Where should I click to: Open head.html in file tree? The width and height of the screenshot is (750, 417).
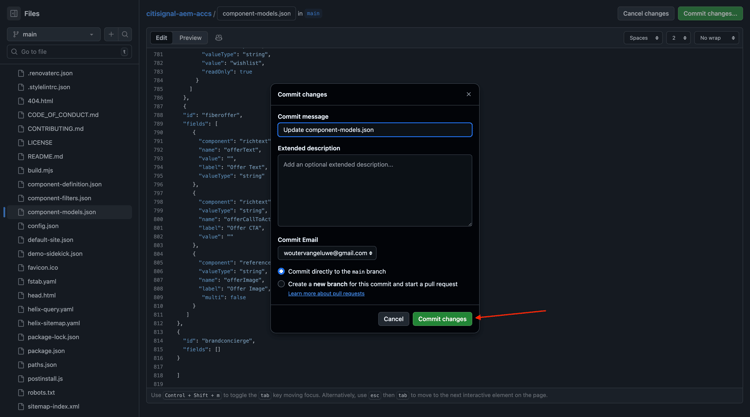42,295
